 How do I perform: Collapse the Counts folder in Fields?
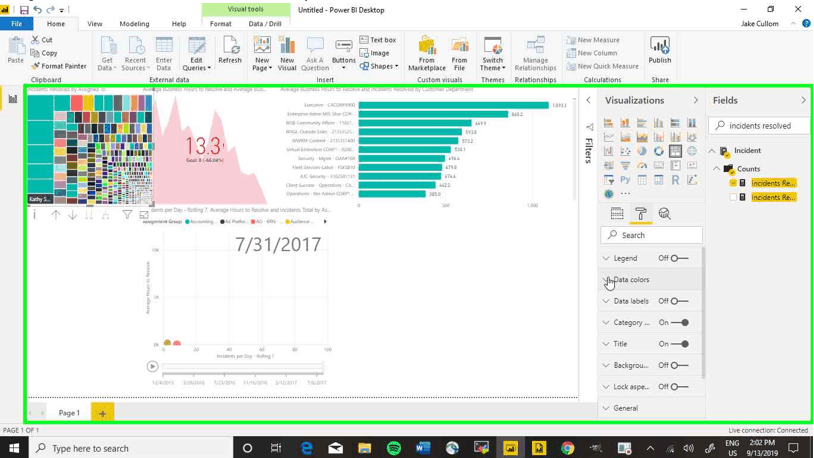click(x=716, y=169)
